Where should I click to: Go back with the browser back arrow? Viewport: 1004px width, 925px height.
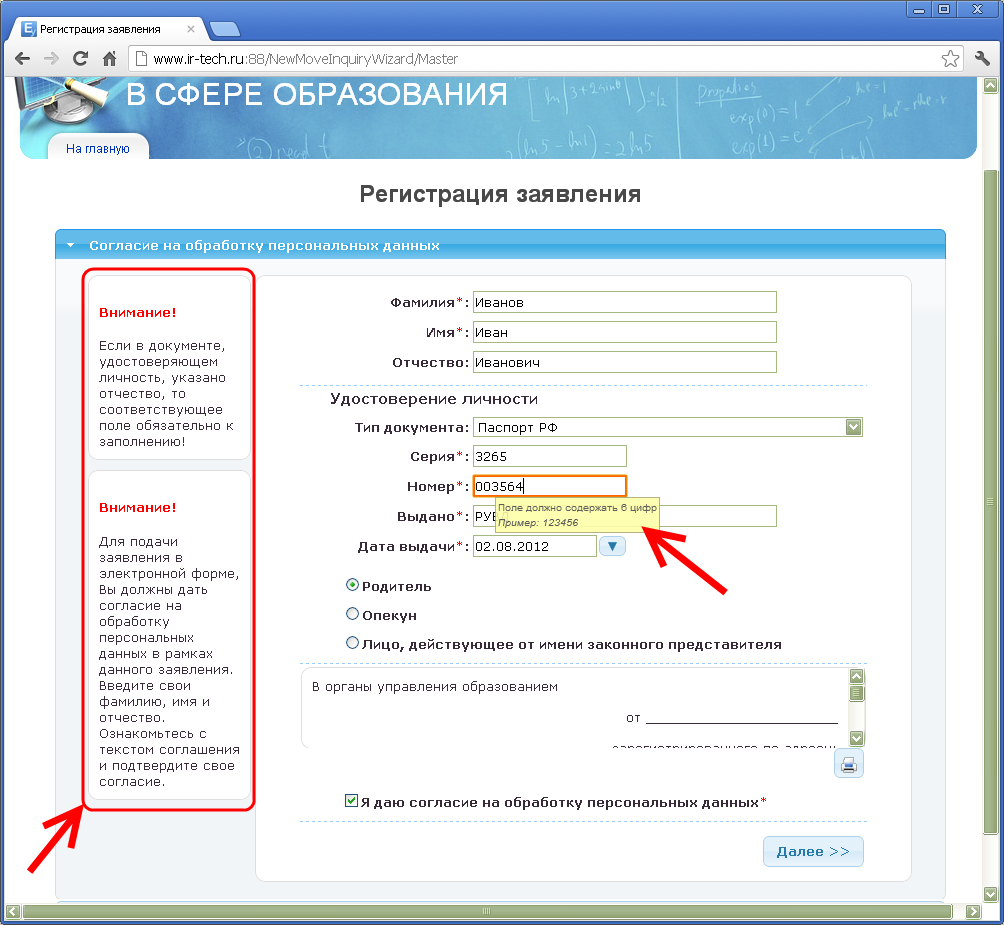[x=22, y=59]
